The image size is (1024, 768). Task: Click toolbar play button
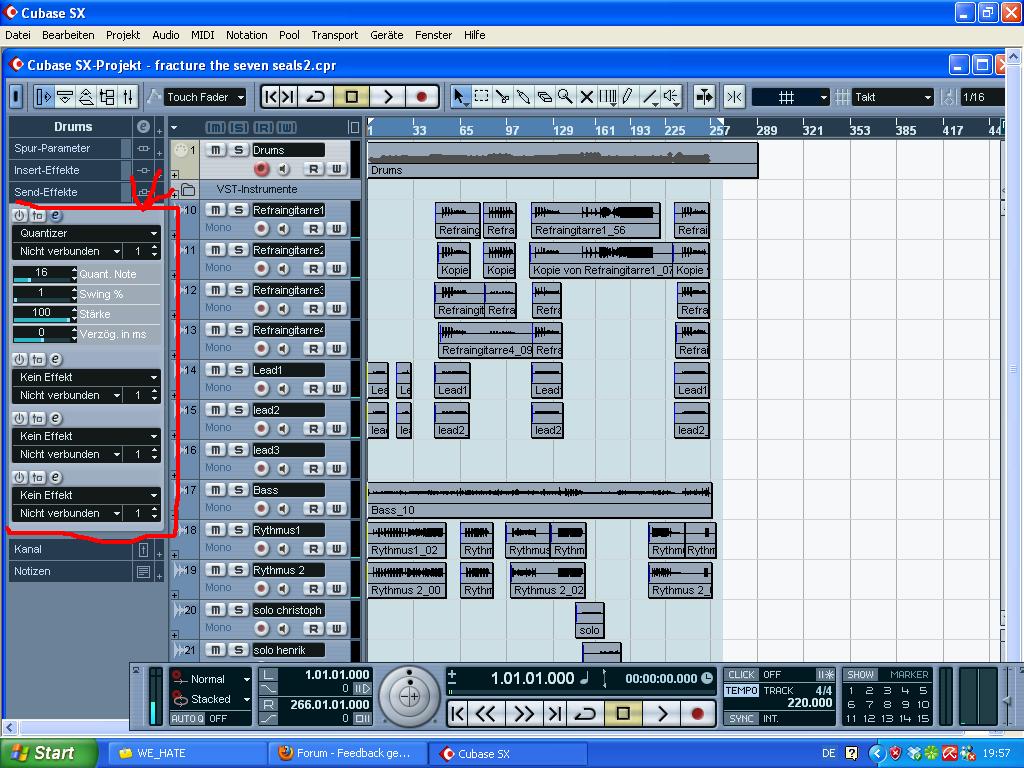pos(387,97)
